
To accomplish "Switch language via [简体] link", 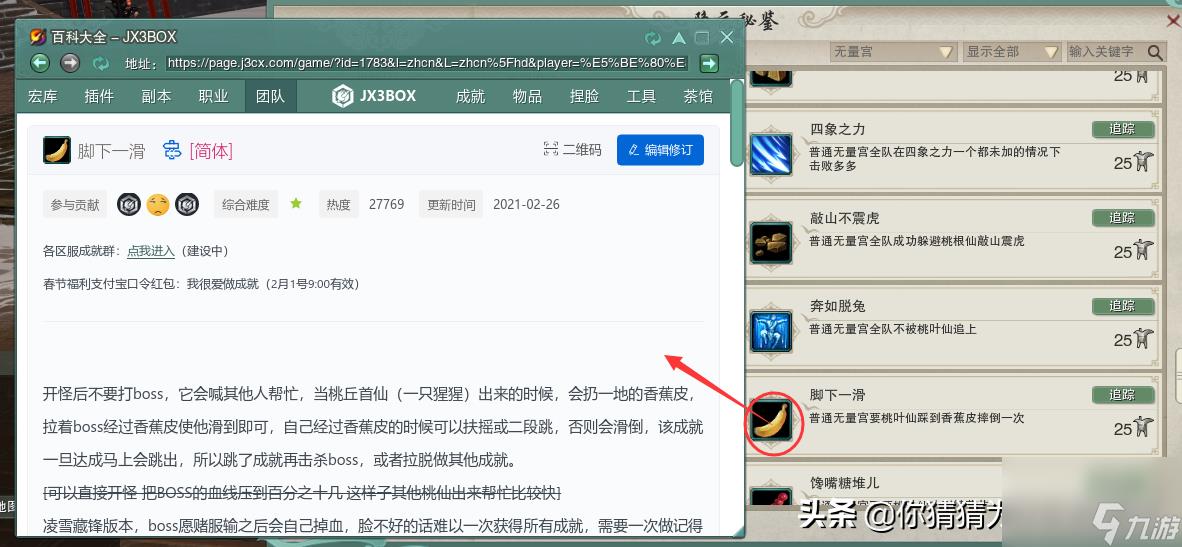I will point(211,151).
